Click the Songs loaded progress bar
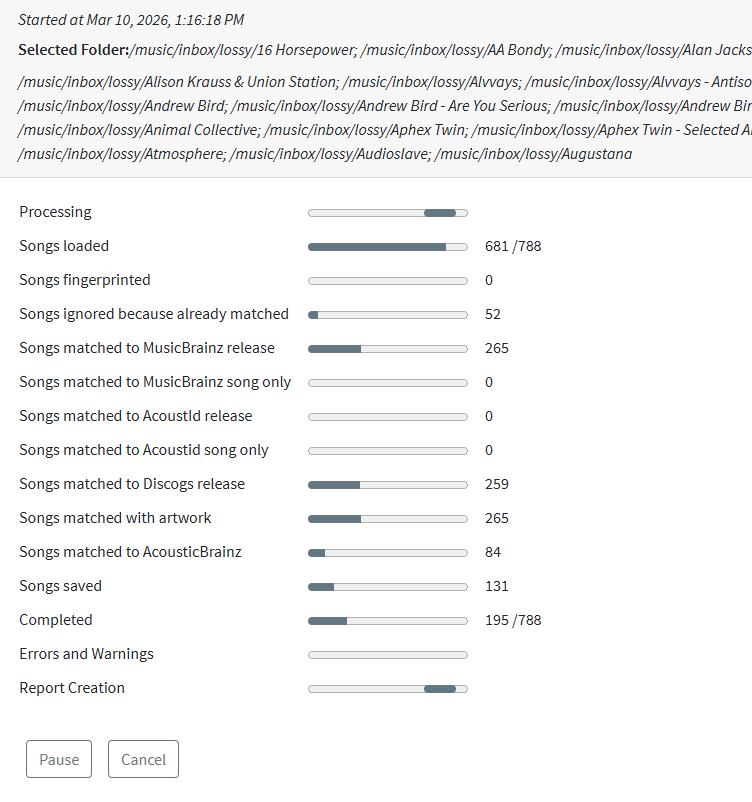The image size is (752, 802). [388, 247]
